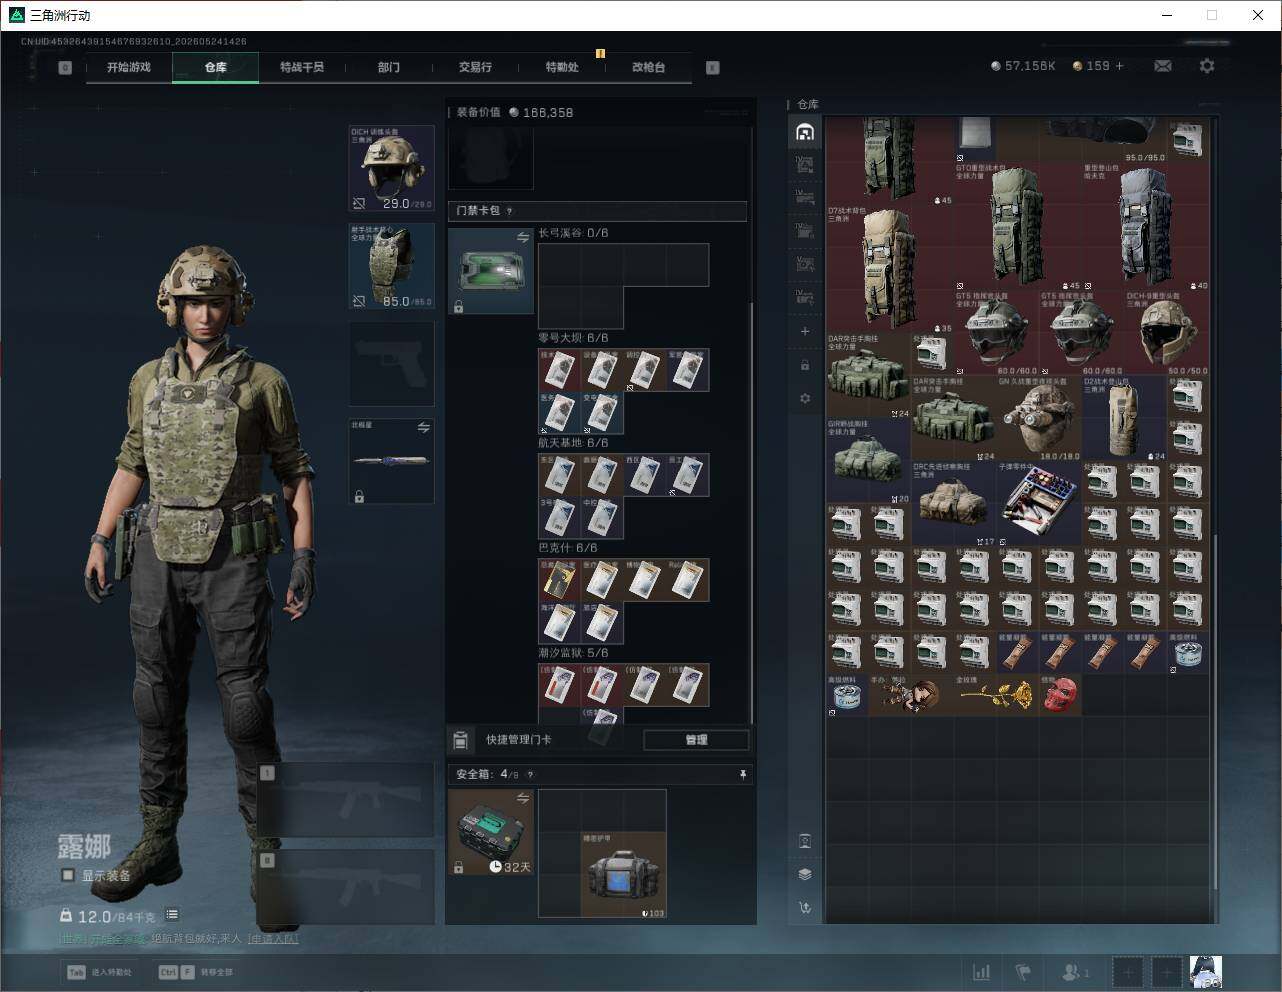This screenshot has height=992, width=1282.
Task: Select the empty primary weapon slot 1
Action: pos(346,801)
